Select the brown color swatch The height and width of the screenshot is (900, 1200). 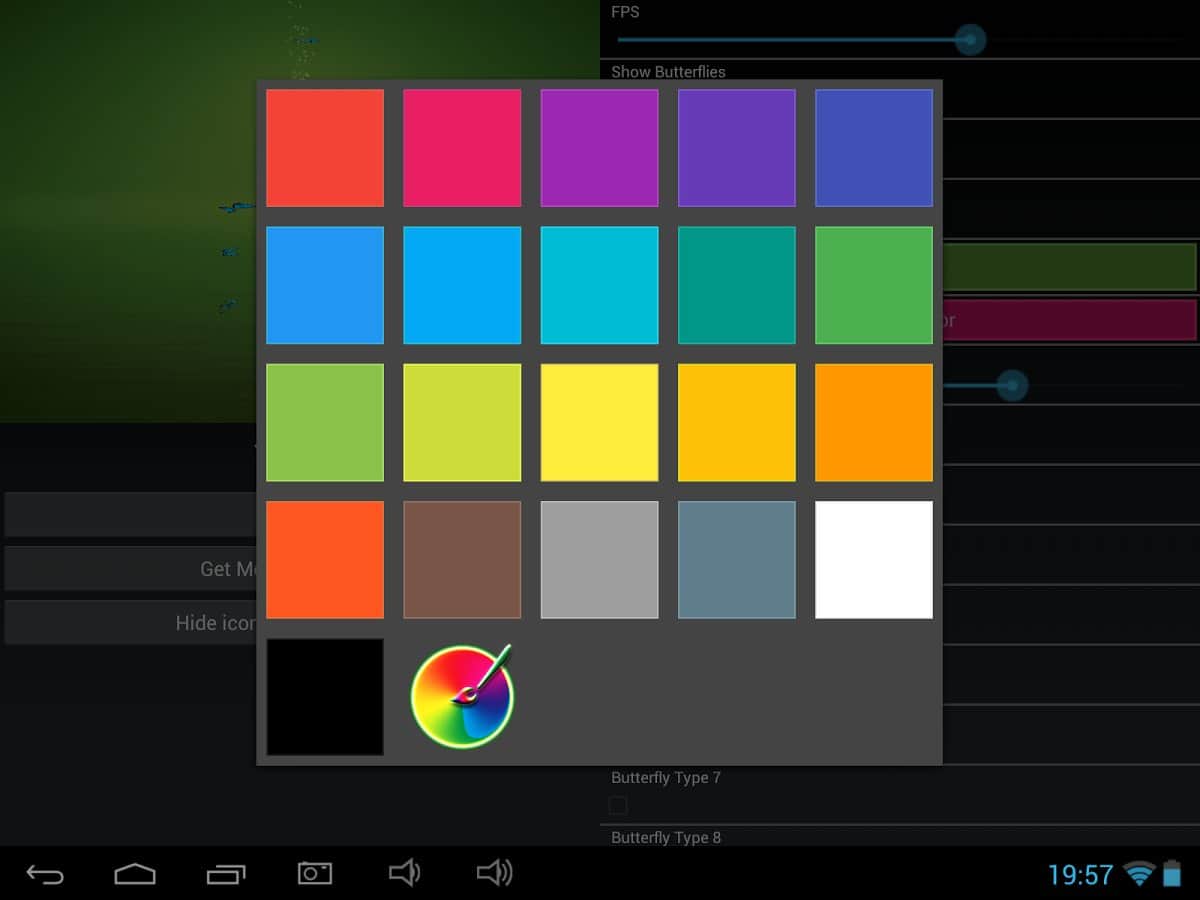(x=462, y=559)
